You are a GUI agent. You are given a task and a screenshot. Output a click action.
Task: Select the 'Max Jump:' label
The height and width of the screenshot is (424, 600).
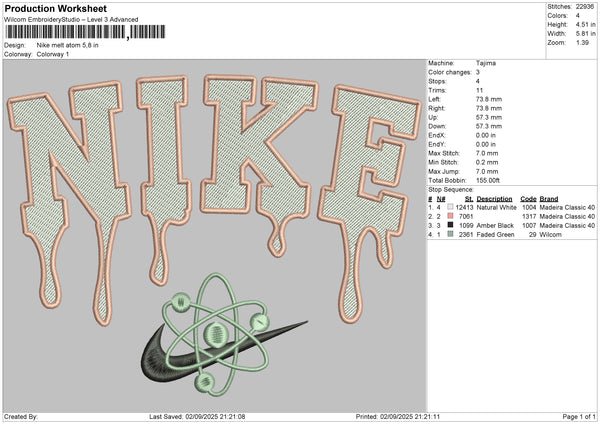tap(444, 171)
